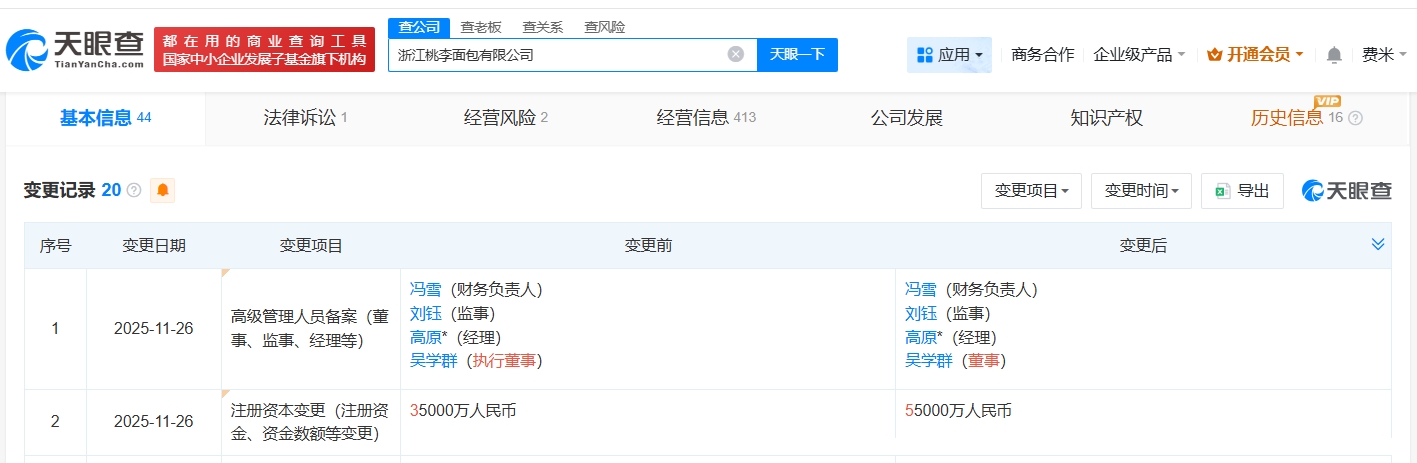Image resolution: width=1417 pixels, height=463 pixels.
Task: Switch to the 法律诉讼 tab
Action: point(305,118)
